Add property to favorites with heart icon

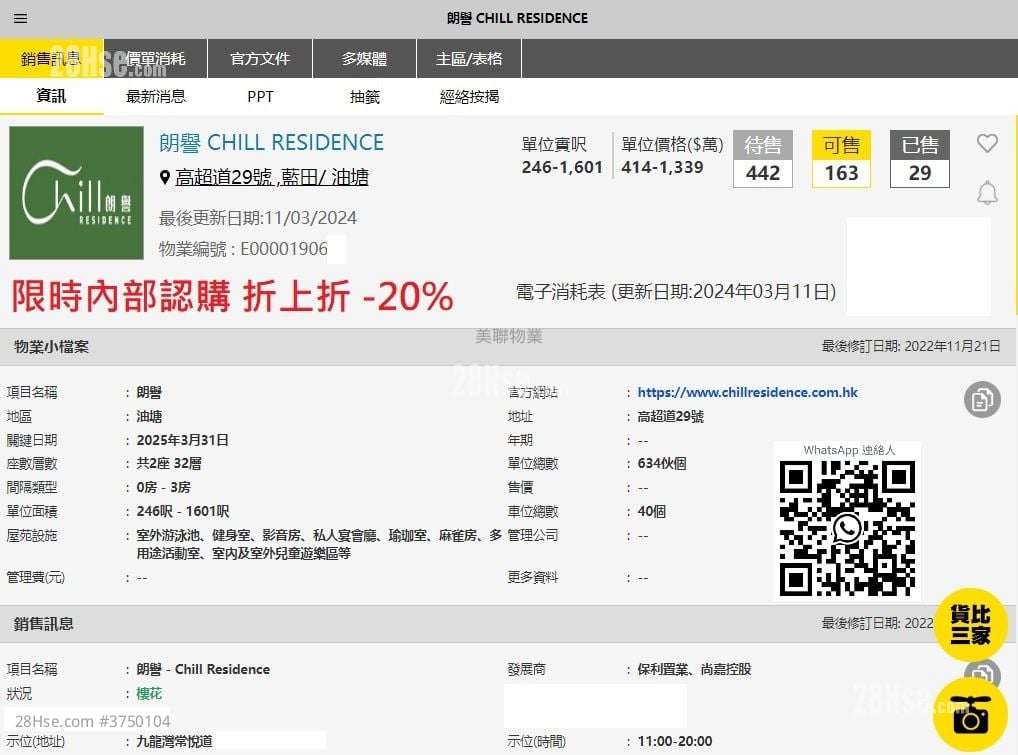pyautogui.click(x=987, y=144)
